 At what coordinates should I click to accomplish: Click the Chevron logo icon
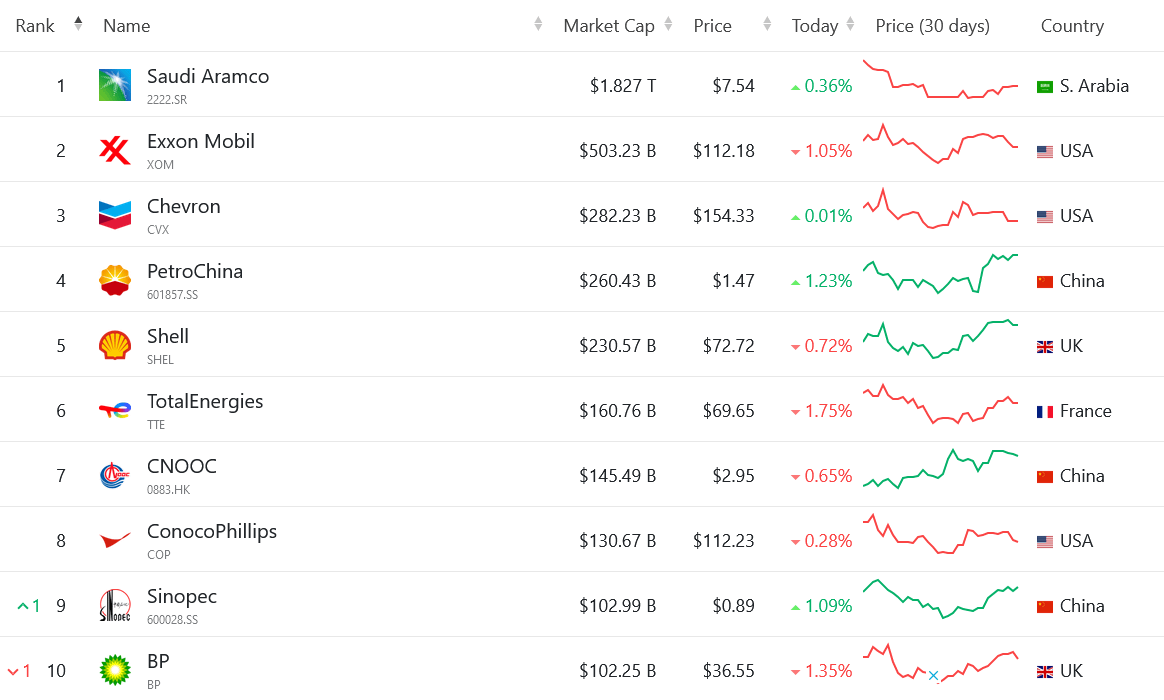tap(115, 215)
